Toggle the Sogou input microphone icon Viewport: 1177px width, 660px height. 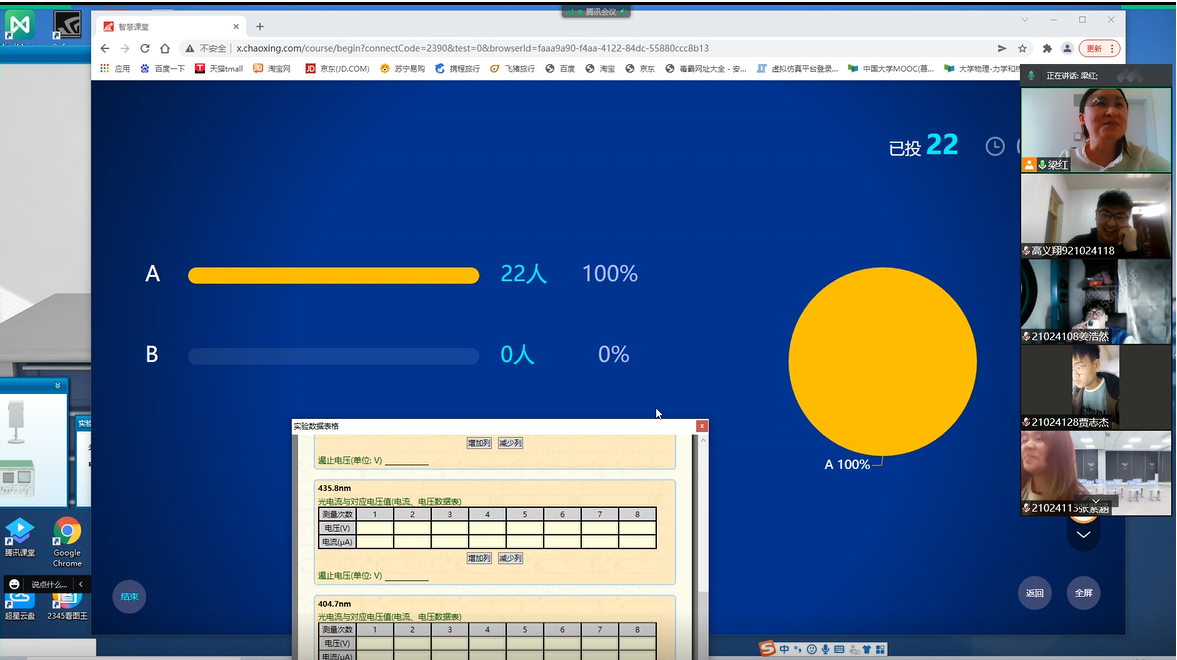[x=825, y=649]
